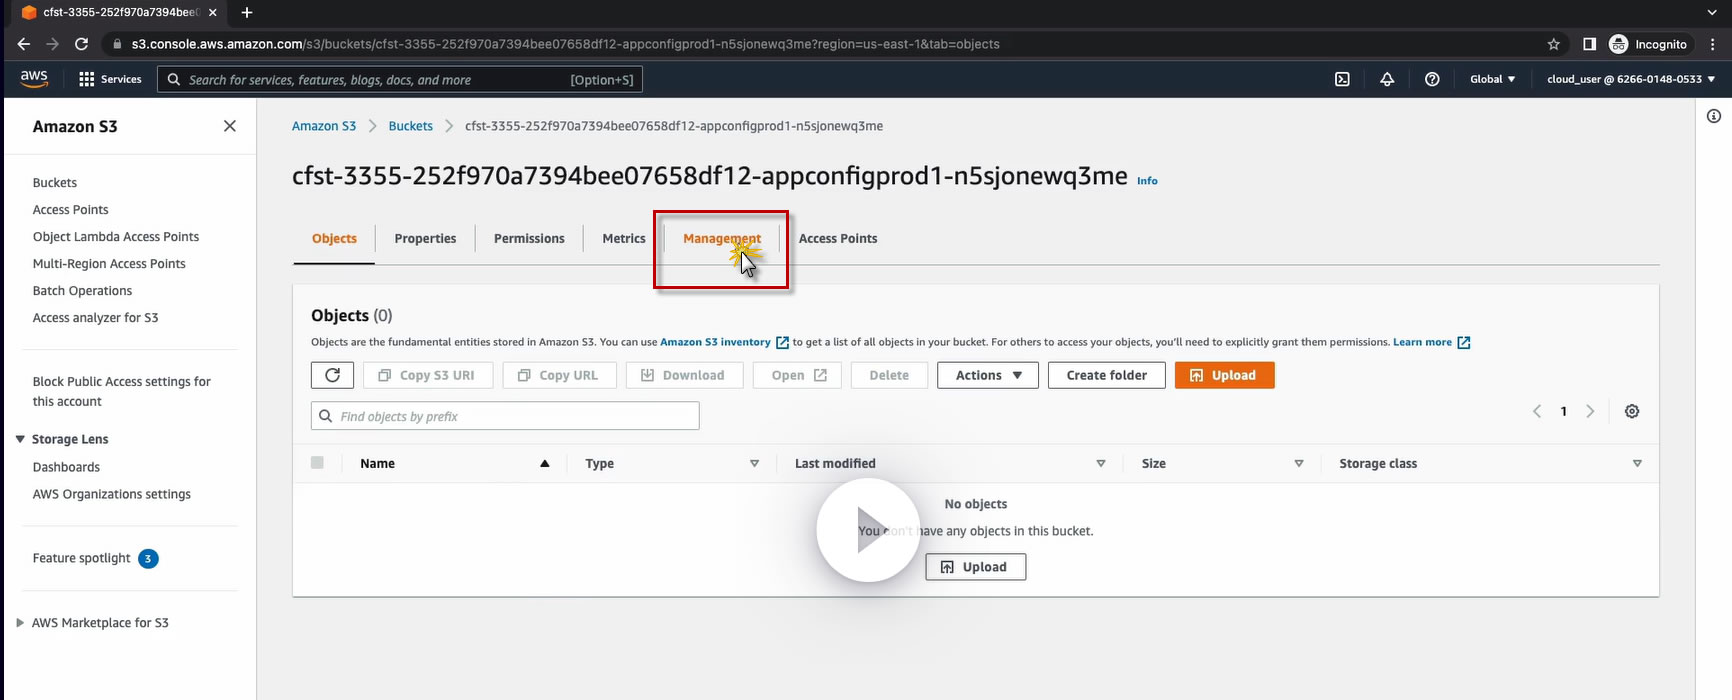Click the Info link beside bucket name
Image resolution: width=1732 pixels, height=700 pixels.
click(x=1147, y=181)
